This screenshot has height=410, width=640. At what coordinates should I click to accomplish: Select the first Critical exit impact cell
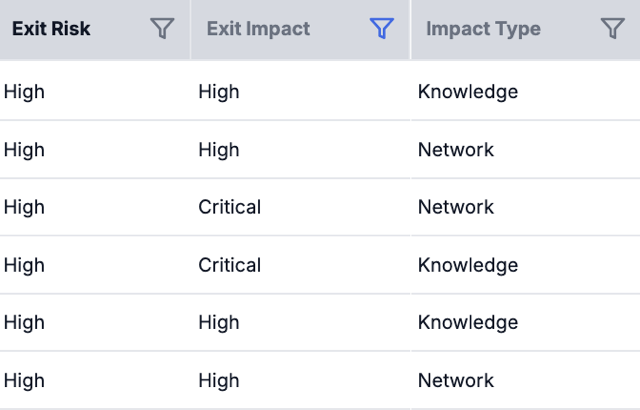click(230, 207)
